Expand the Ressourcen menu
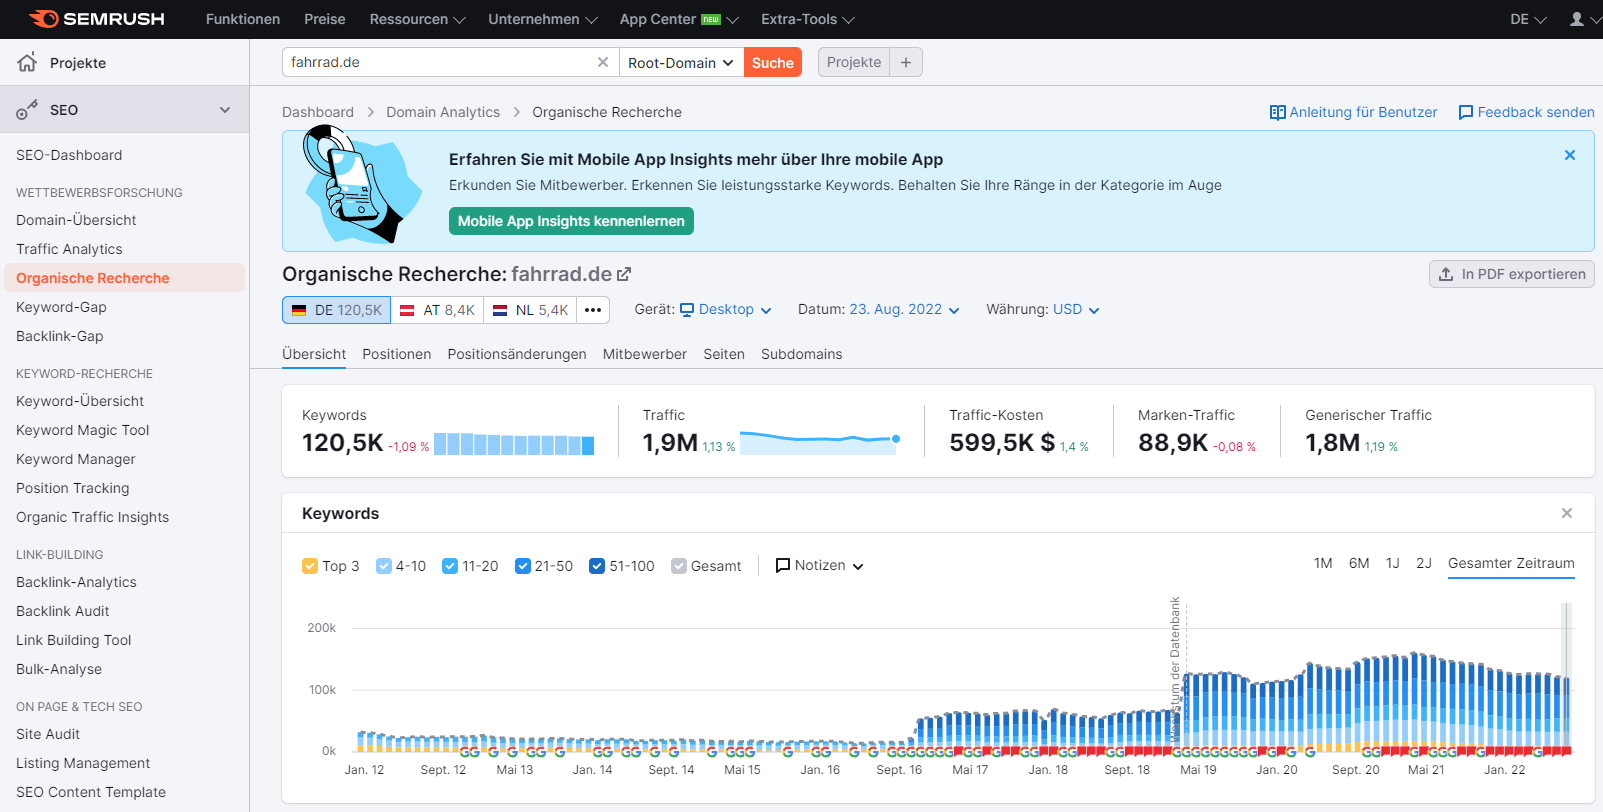 pos(417,19)
